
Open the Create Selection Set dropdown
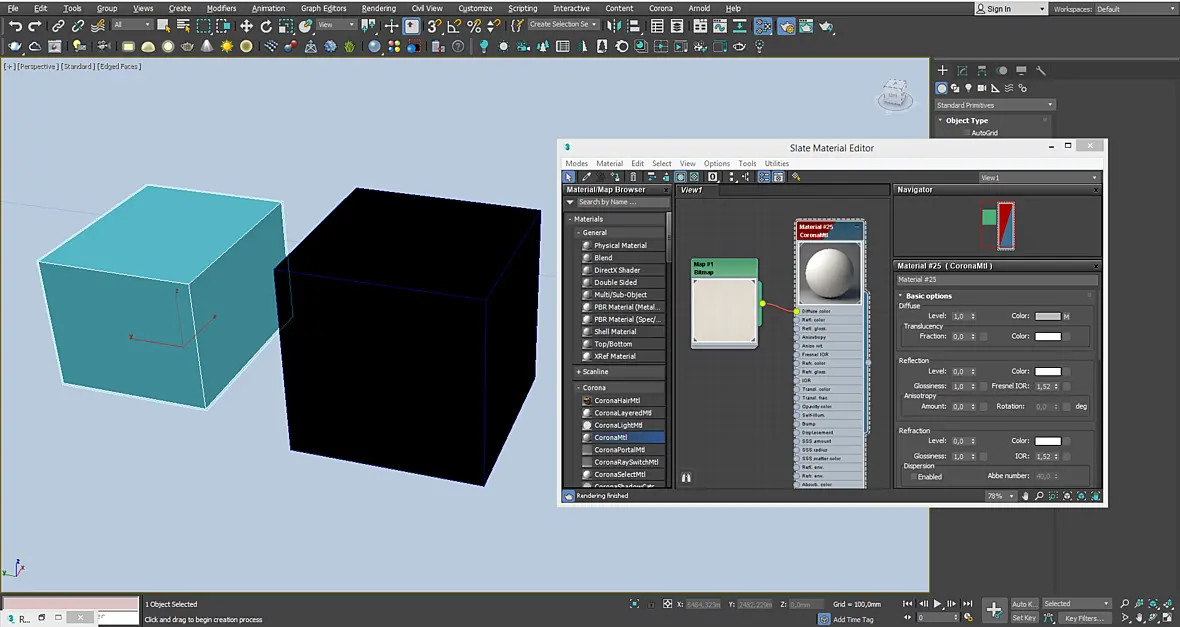click(562, 24)
